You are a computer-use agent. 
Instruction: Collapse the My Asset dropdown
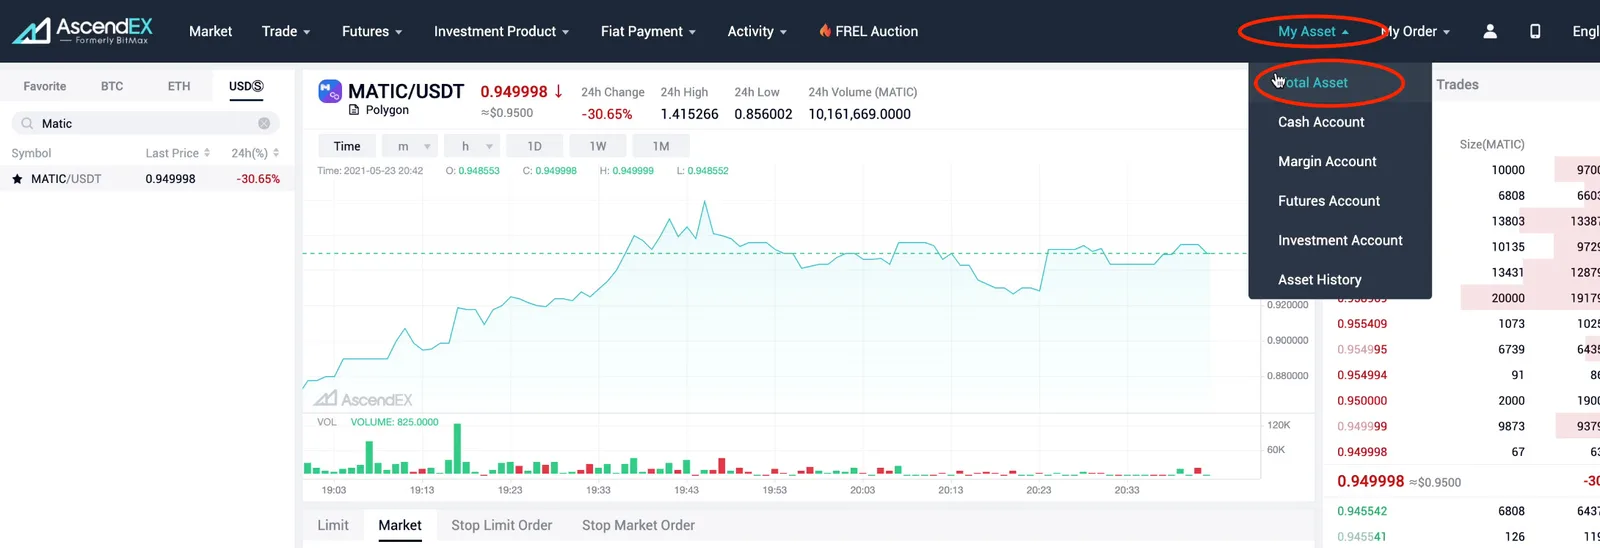pyautogui.click(x=1313, y=31)
